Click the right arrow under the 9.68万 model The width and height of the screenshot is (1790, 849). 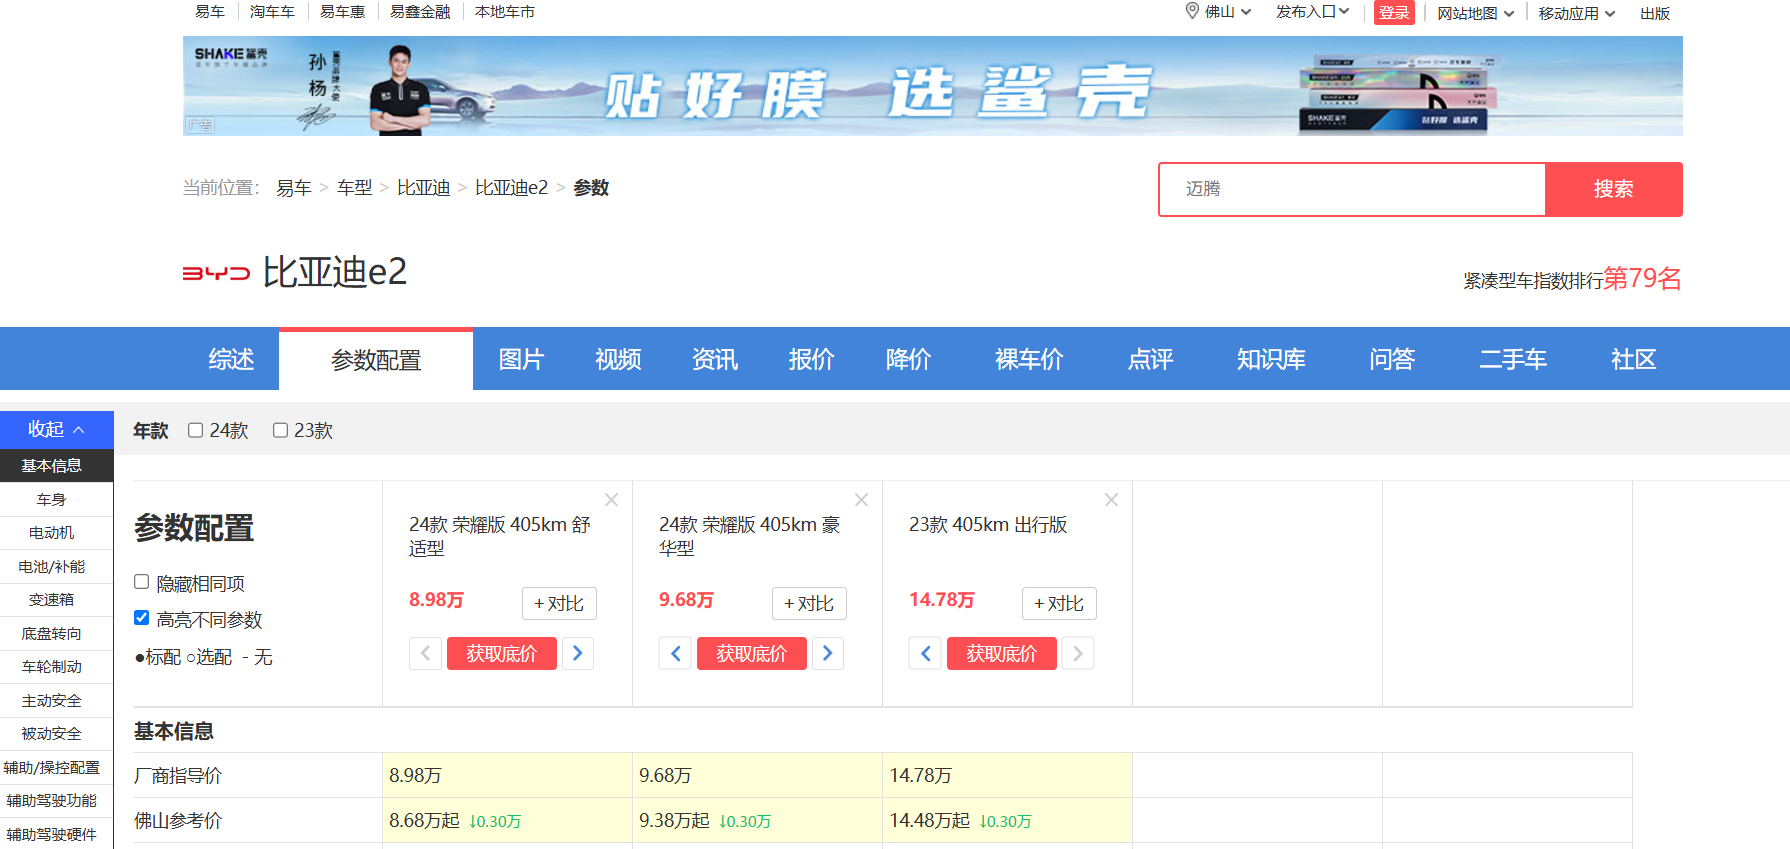pos(828,653)
